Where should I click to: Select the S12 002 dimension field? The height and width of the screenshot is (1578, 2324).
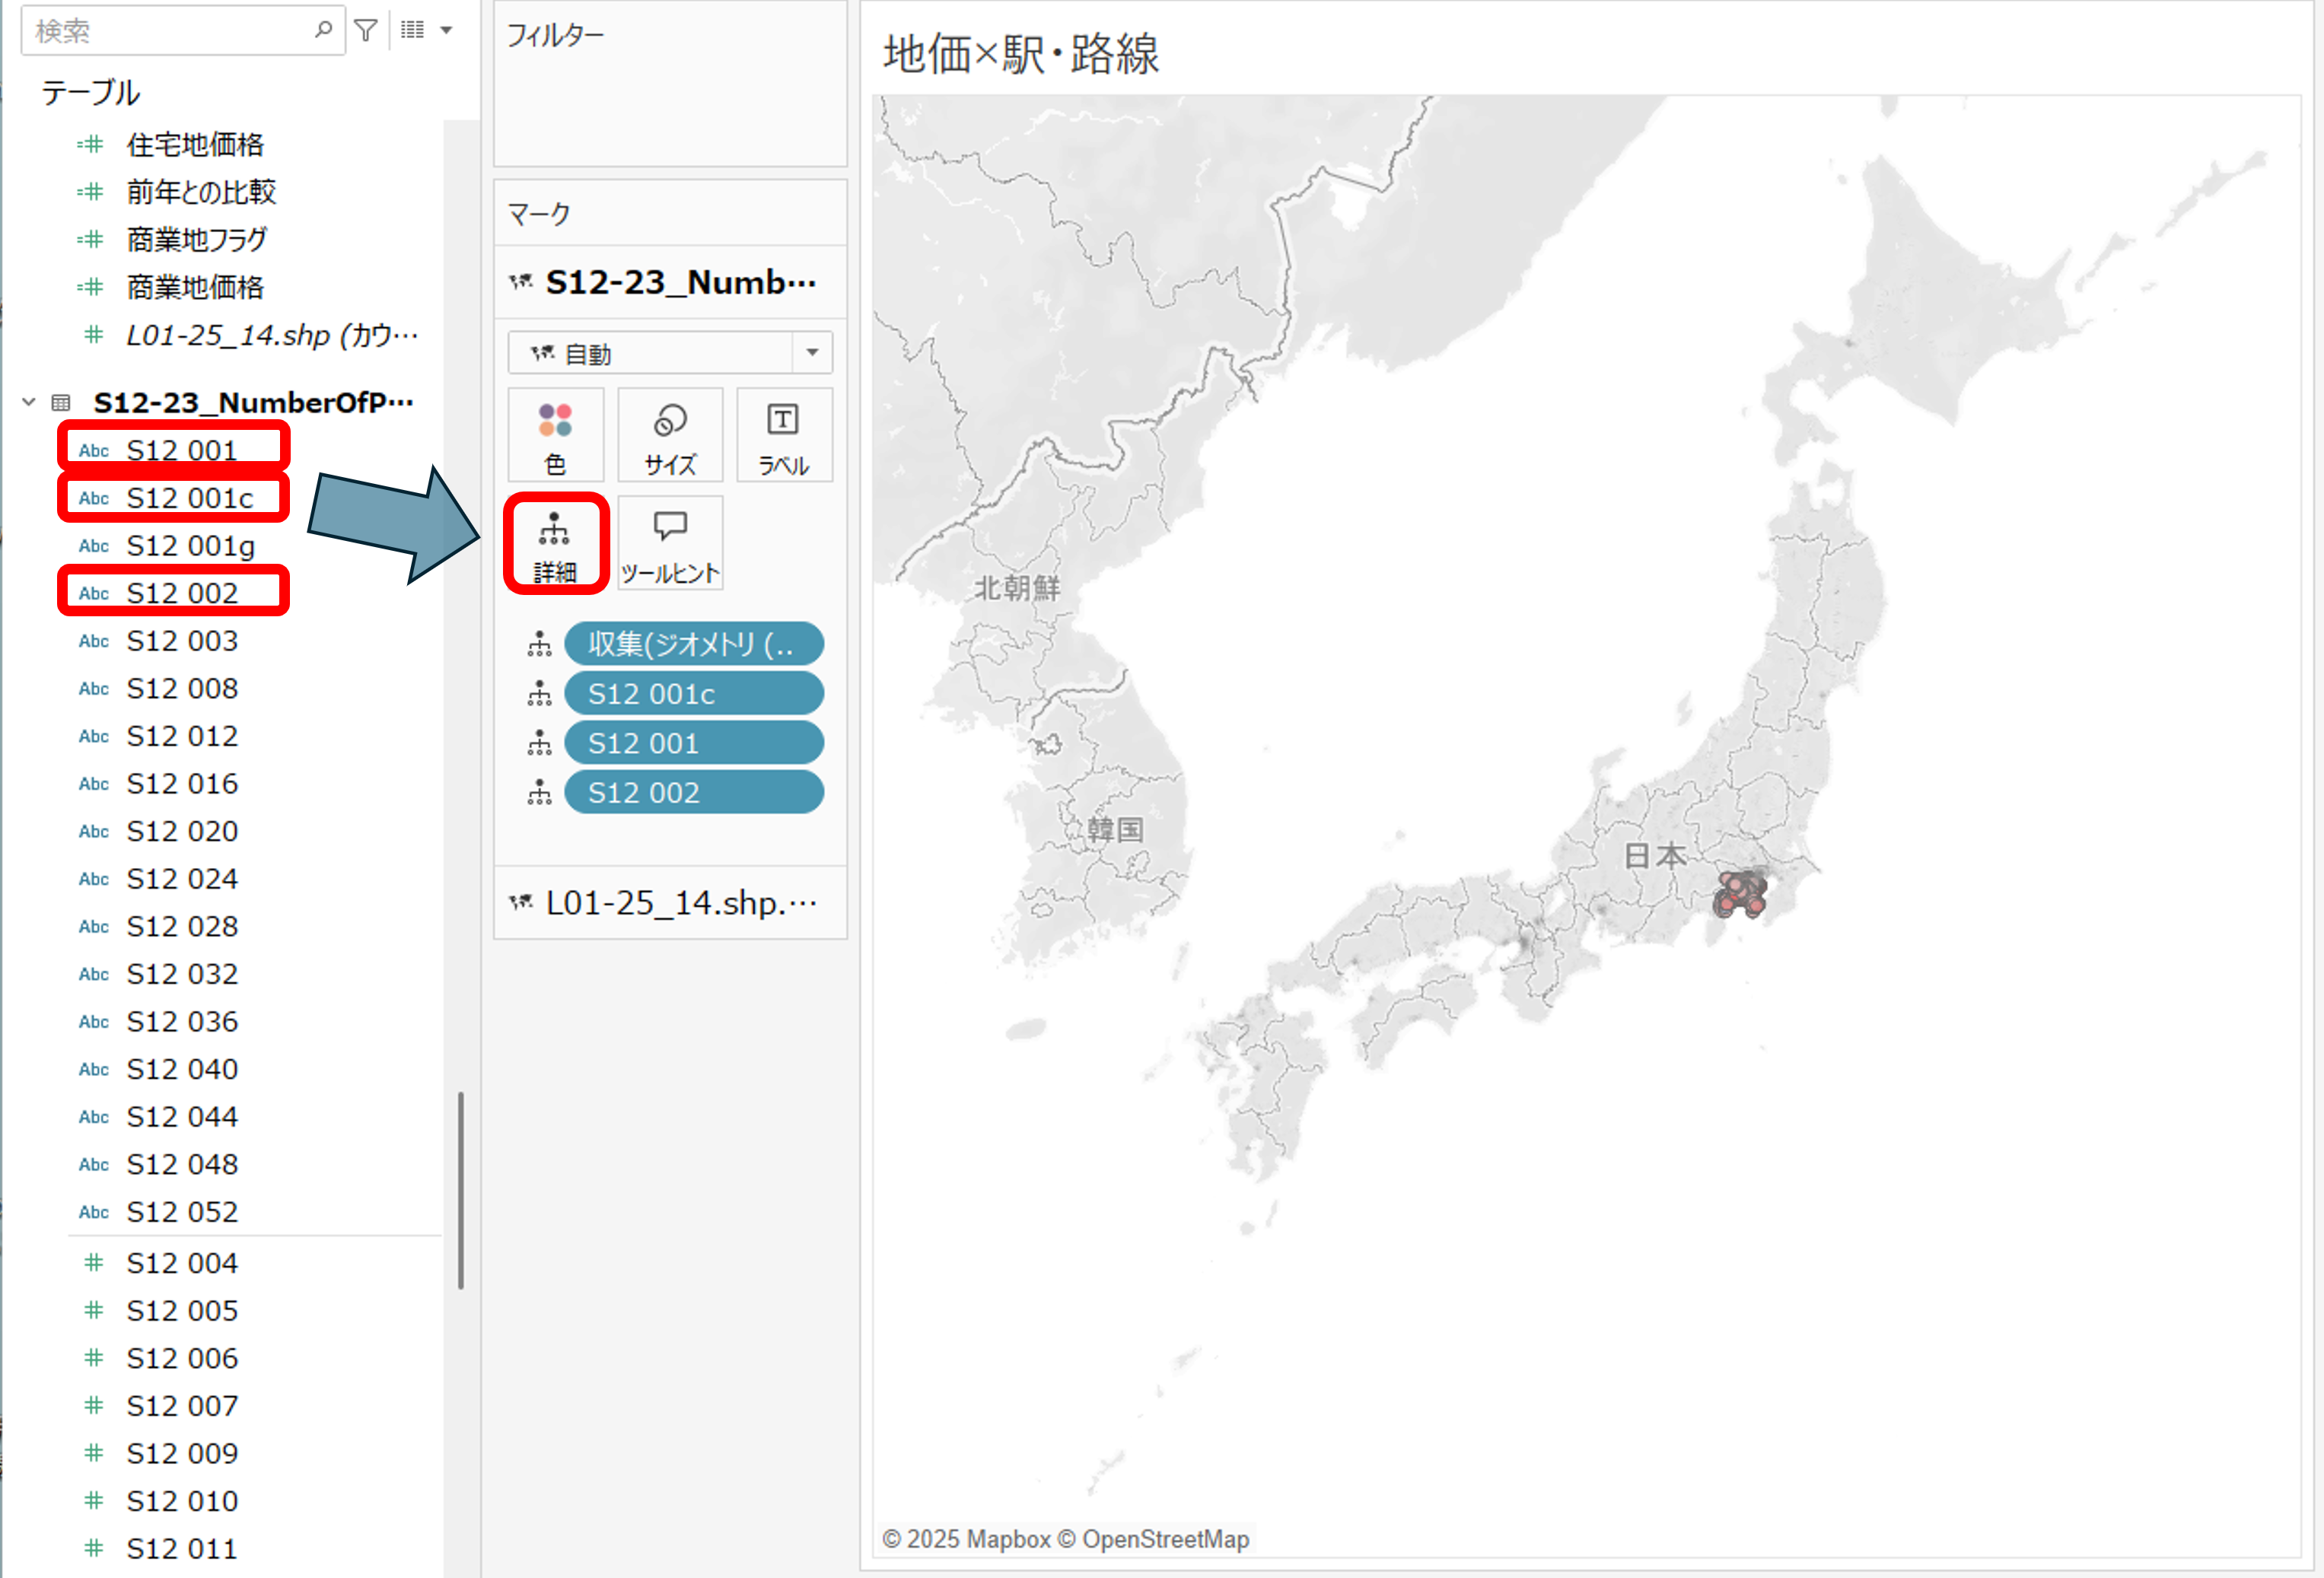180,593
